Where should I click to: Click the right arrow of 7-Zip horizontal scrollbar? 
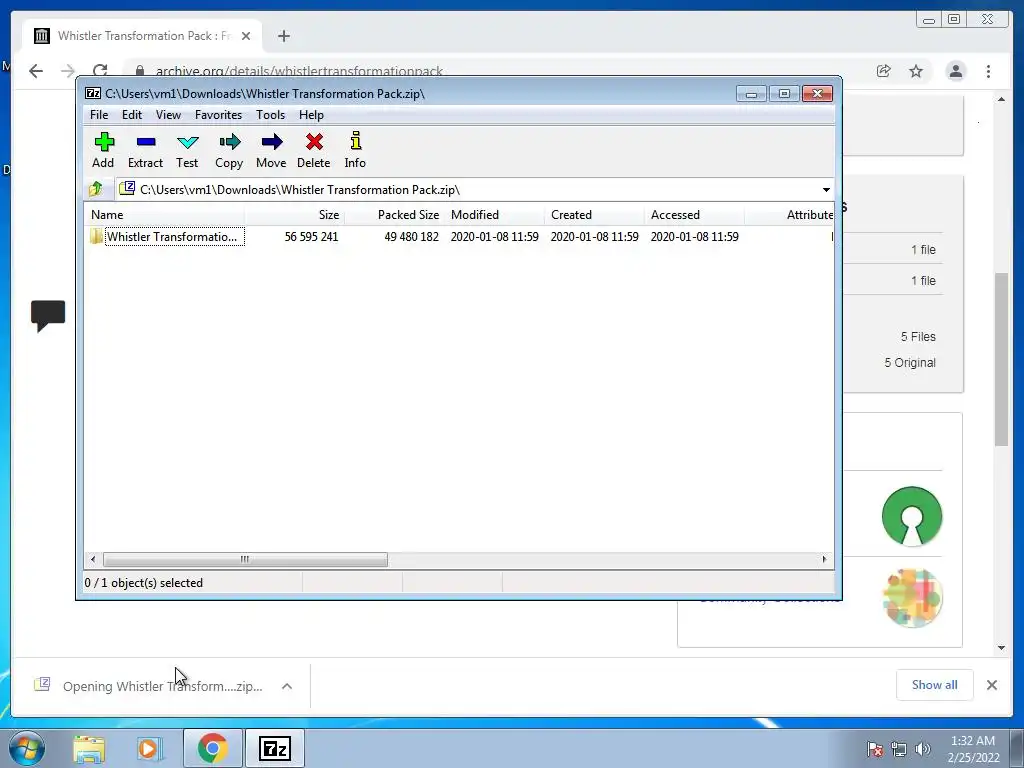click(824, 559)
